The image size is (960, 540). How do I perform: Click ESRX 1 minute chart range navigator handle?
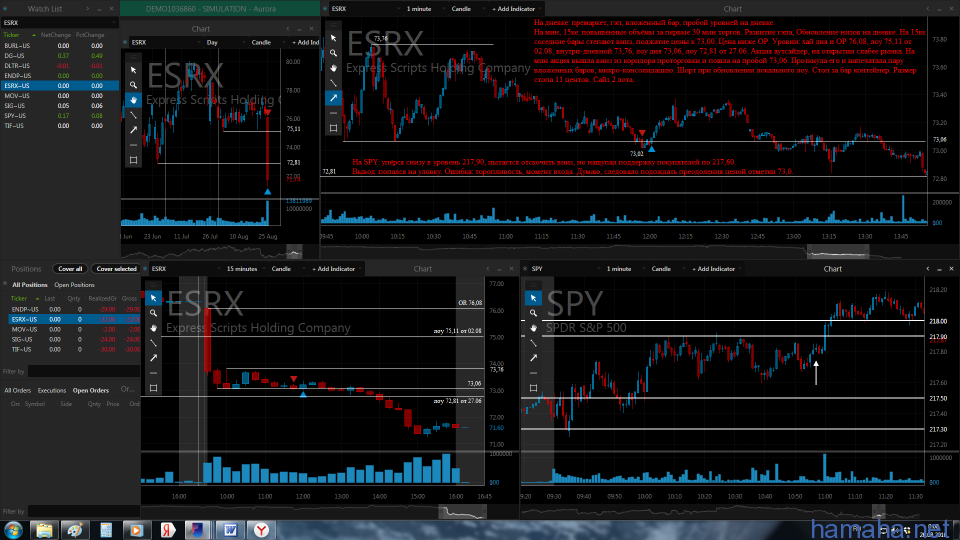point(838,252)
